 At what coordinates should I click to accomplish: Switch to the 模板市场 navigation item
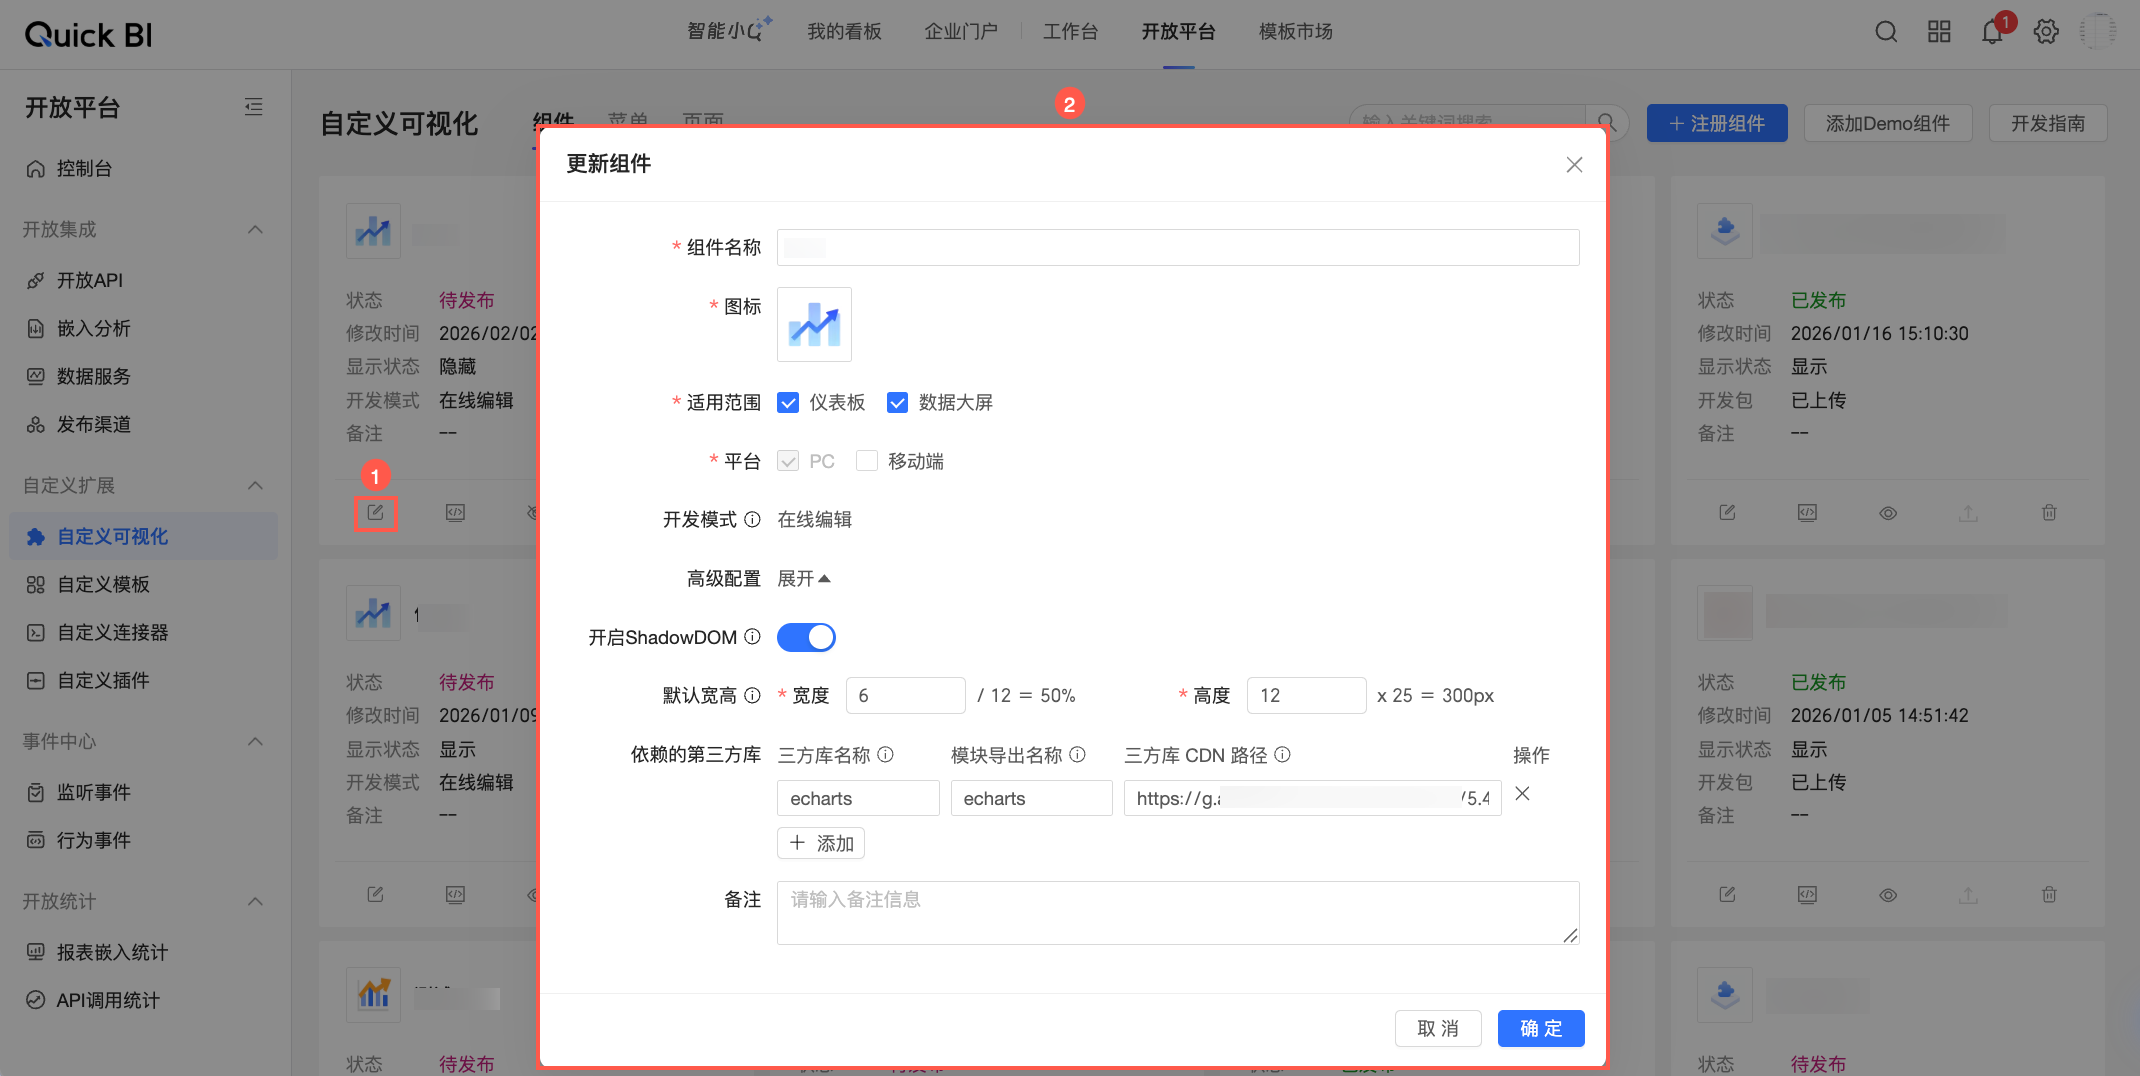(1295, 31)
